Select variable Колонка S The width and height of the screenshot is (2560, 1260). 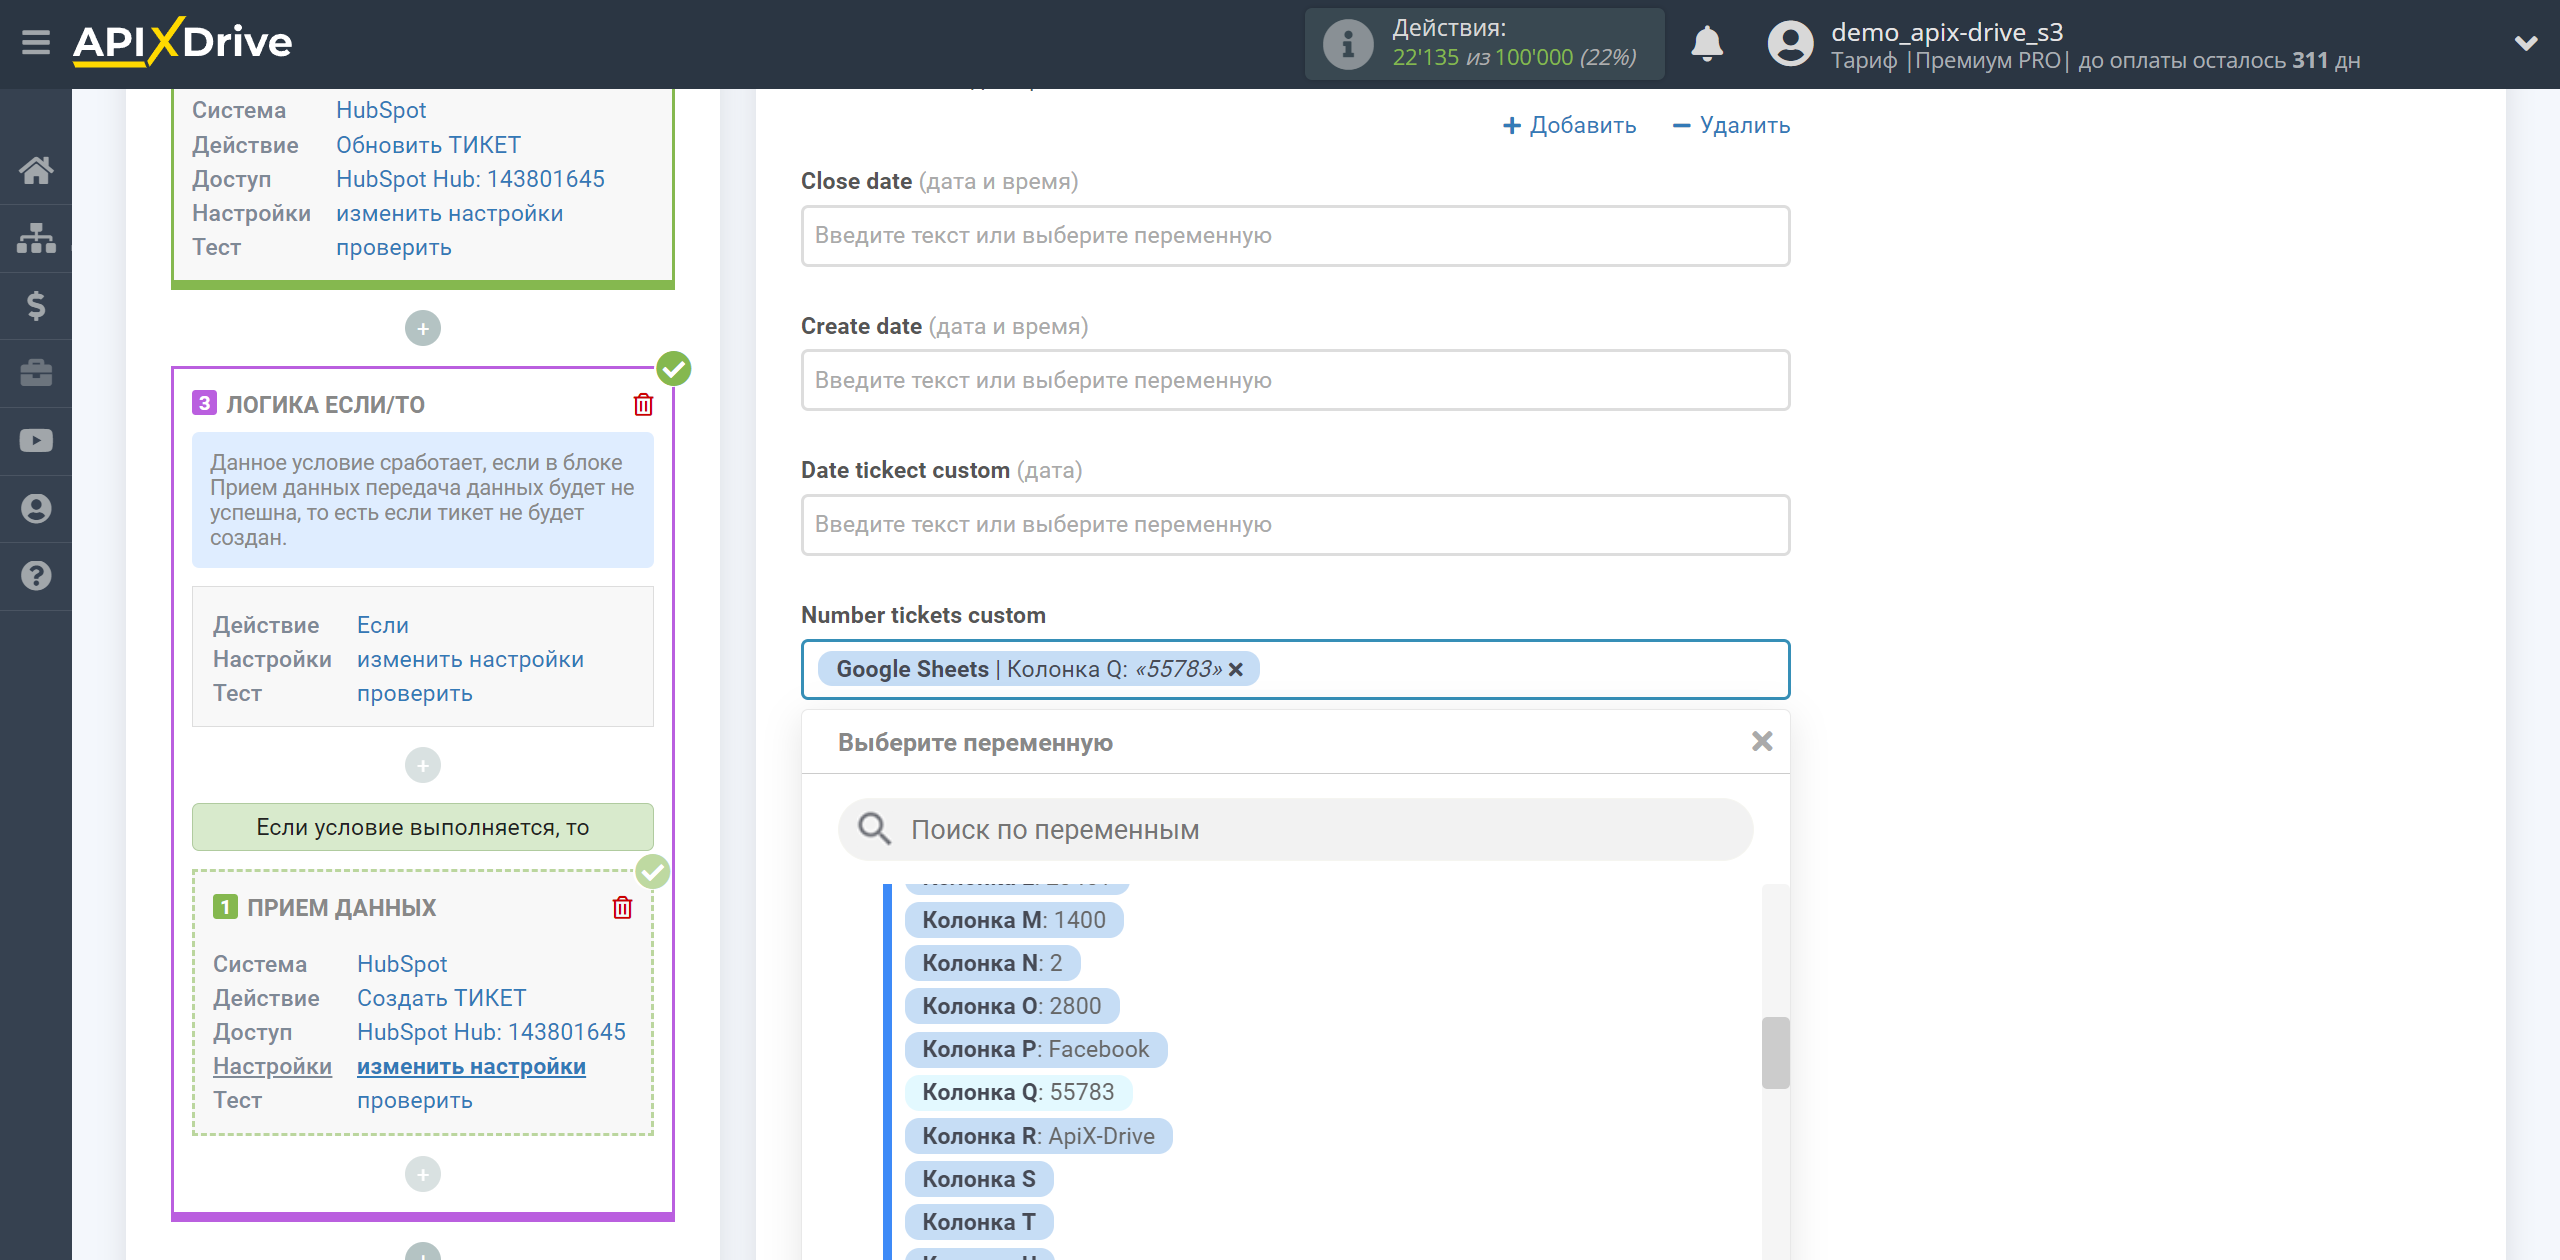click(978, 1179)
